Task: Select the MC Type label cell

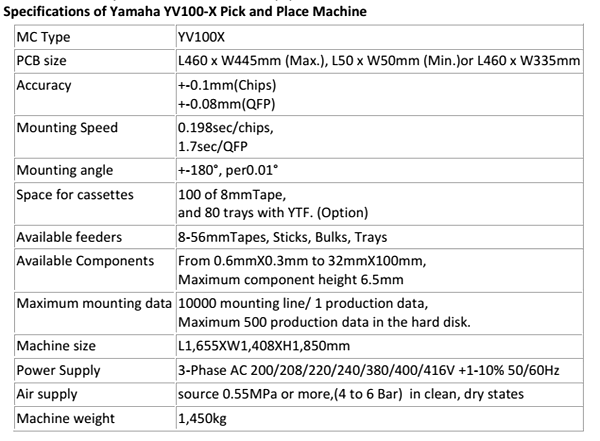Action: 48,37
